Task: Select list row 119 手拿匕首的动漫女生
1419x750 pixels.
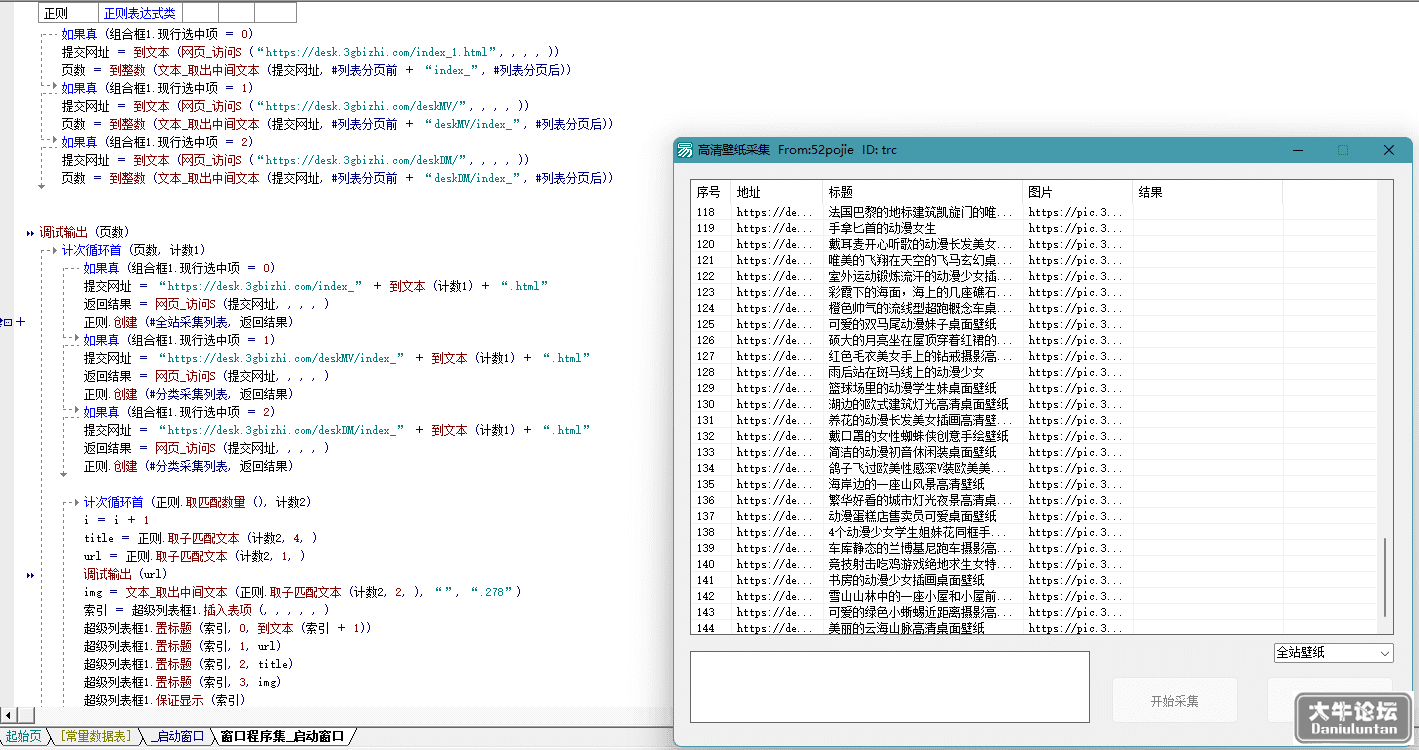Action: click(1035, 228)
